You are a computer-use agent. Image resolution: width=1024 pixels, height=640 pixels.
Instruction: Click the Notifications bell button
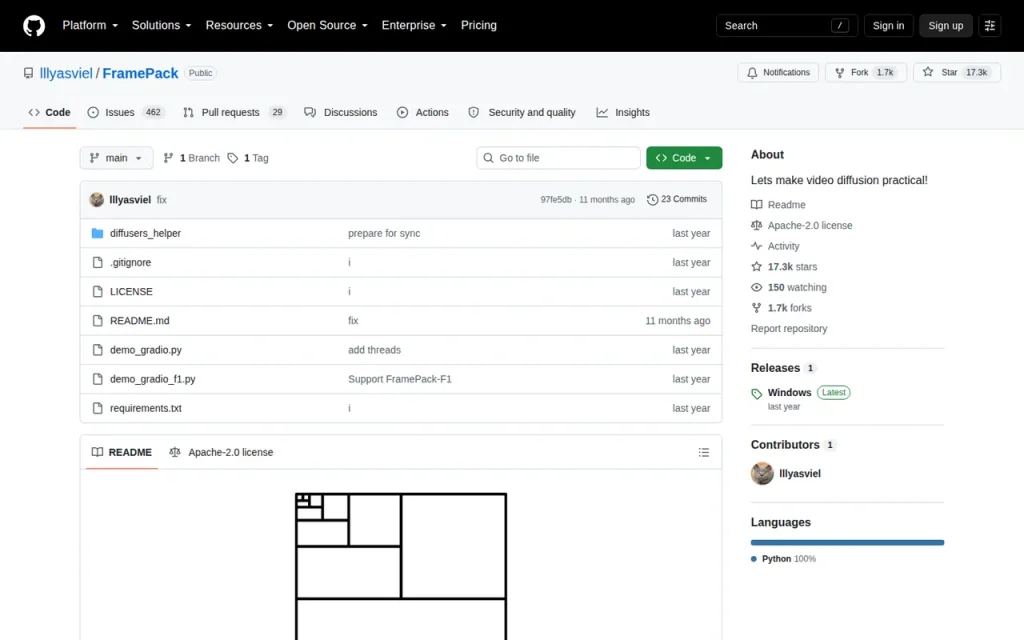pos(778,72)
